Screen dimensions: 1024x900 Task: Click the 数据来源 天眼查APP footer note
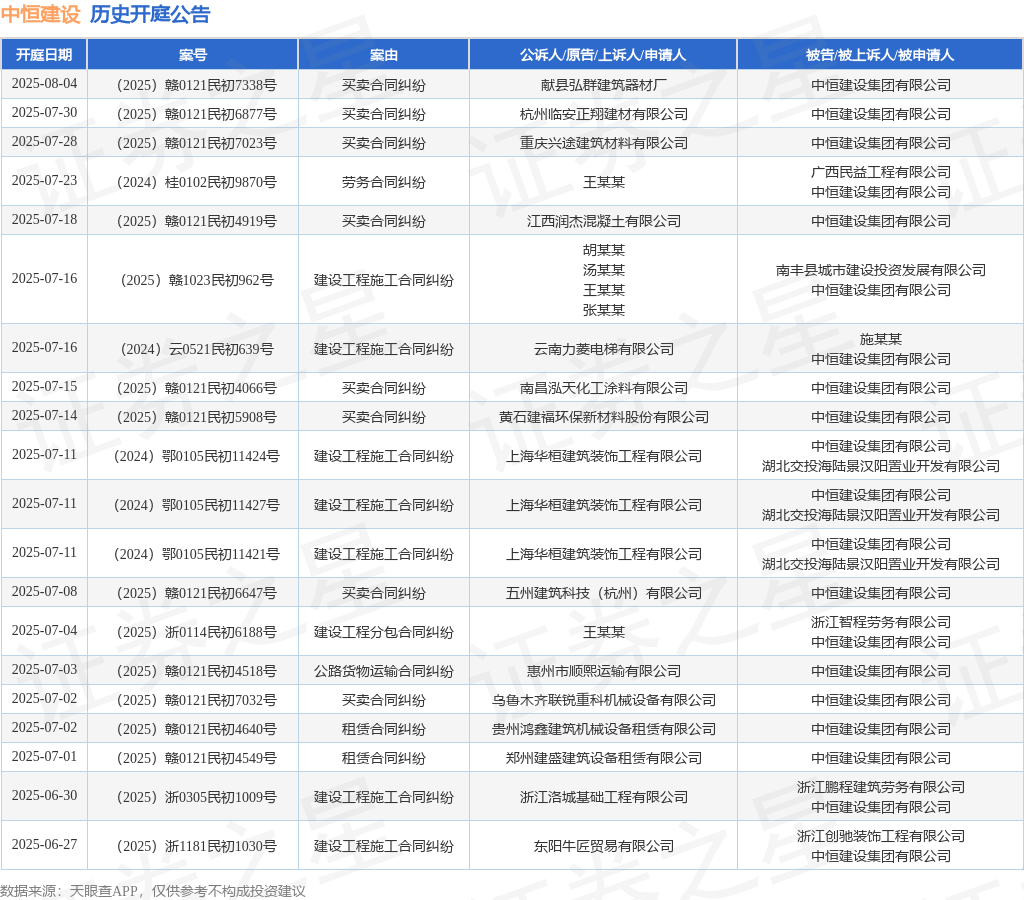pyautogui.click(x=153, y=891)
